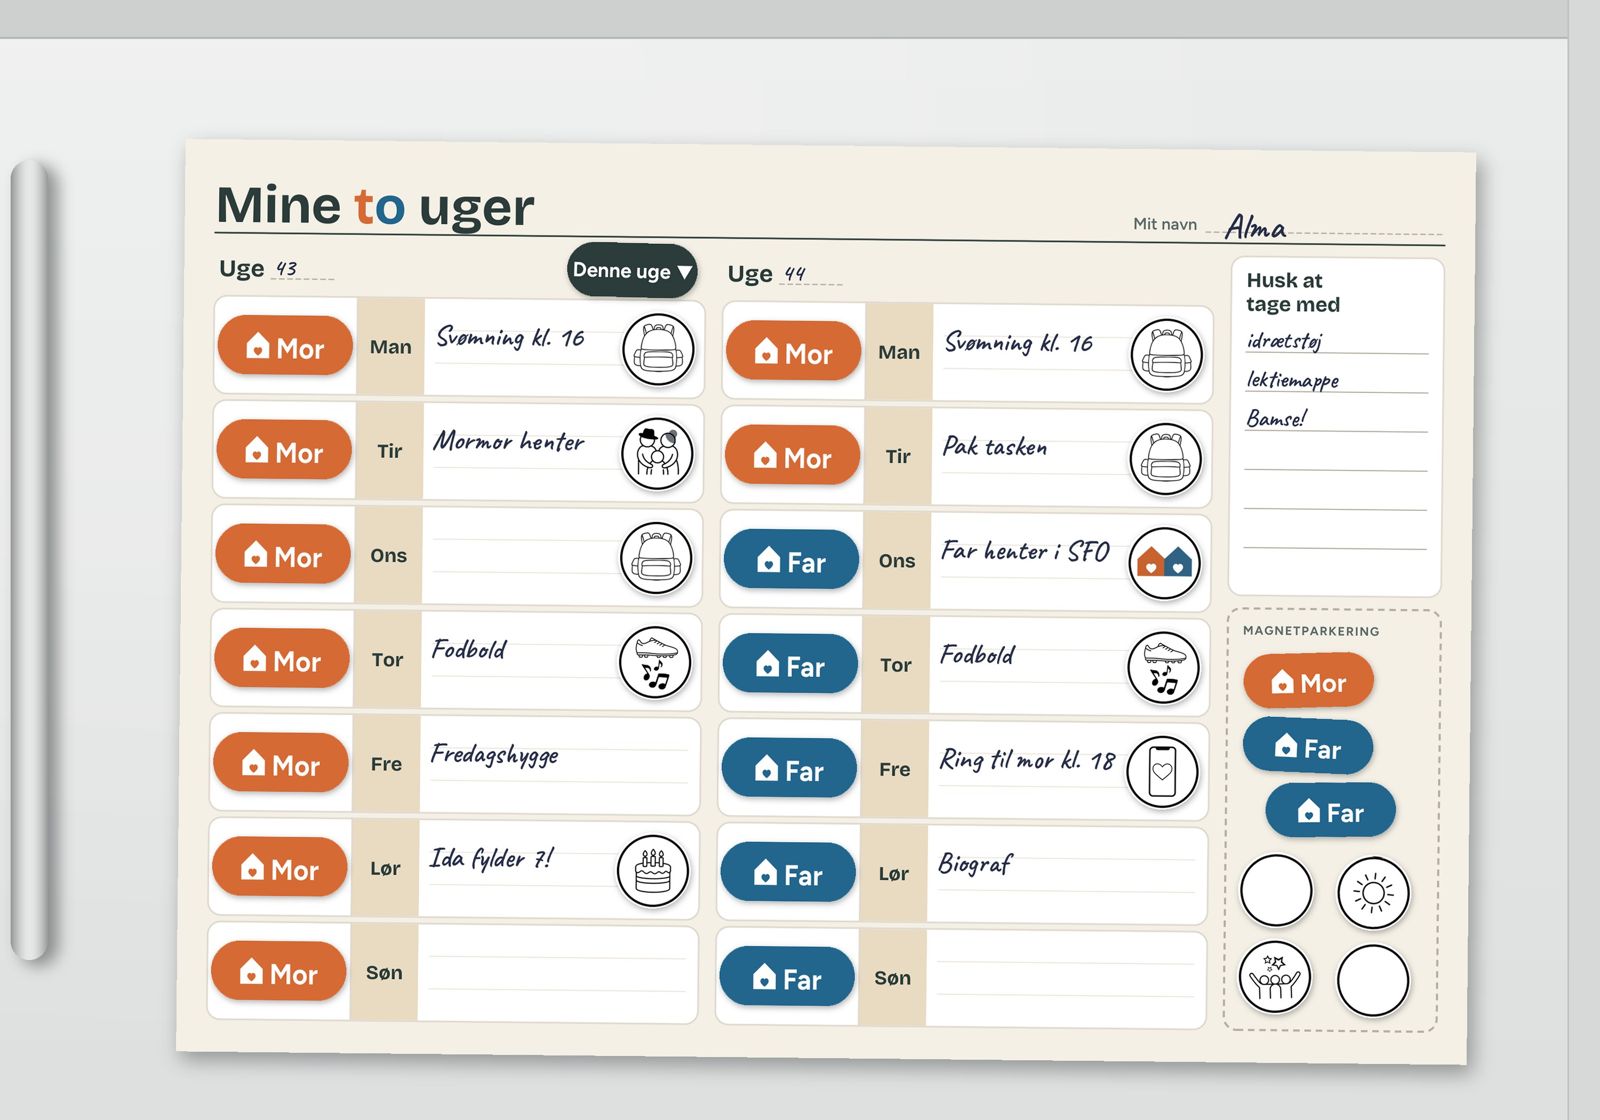Image resolution: width=1600 pixels, height=1120 pixels.
Task: Select the Far henter i SFO note
Action: (1025, 551)
